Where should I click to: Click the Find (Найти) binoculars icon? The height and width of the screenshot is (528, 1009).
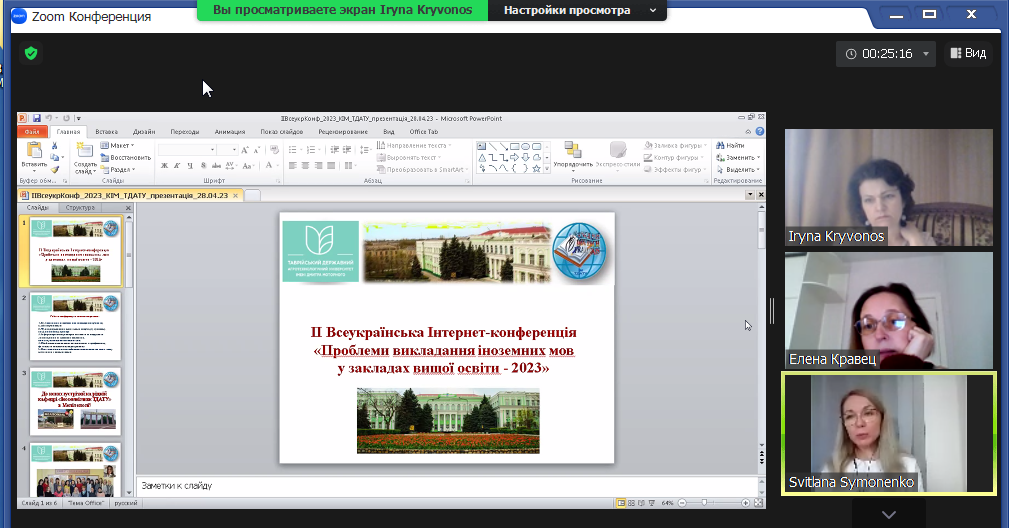[x=720, y=146]
